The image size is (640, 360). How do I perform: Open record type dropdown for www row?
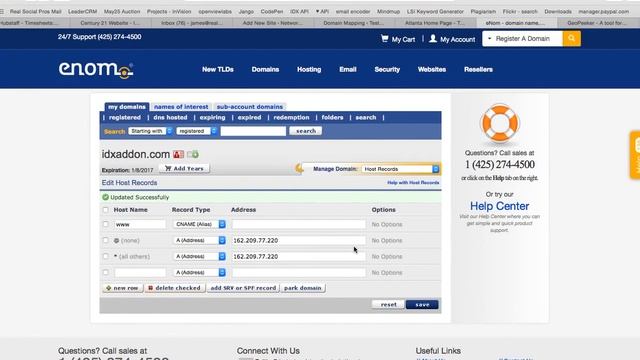tap(200, 224)
